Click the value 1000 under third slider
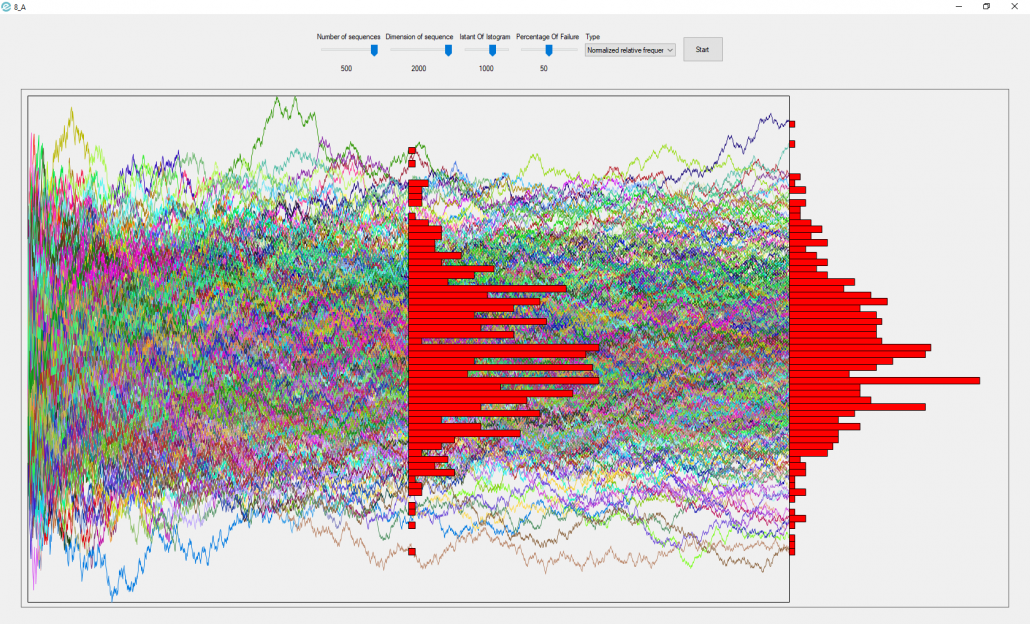 (486, 69)
